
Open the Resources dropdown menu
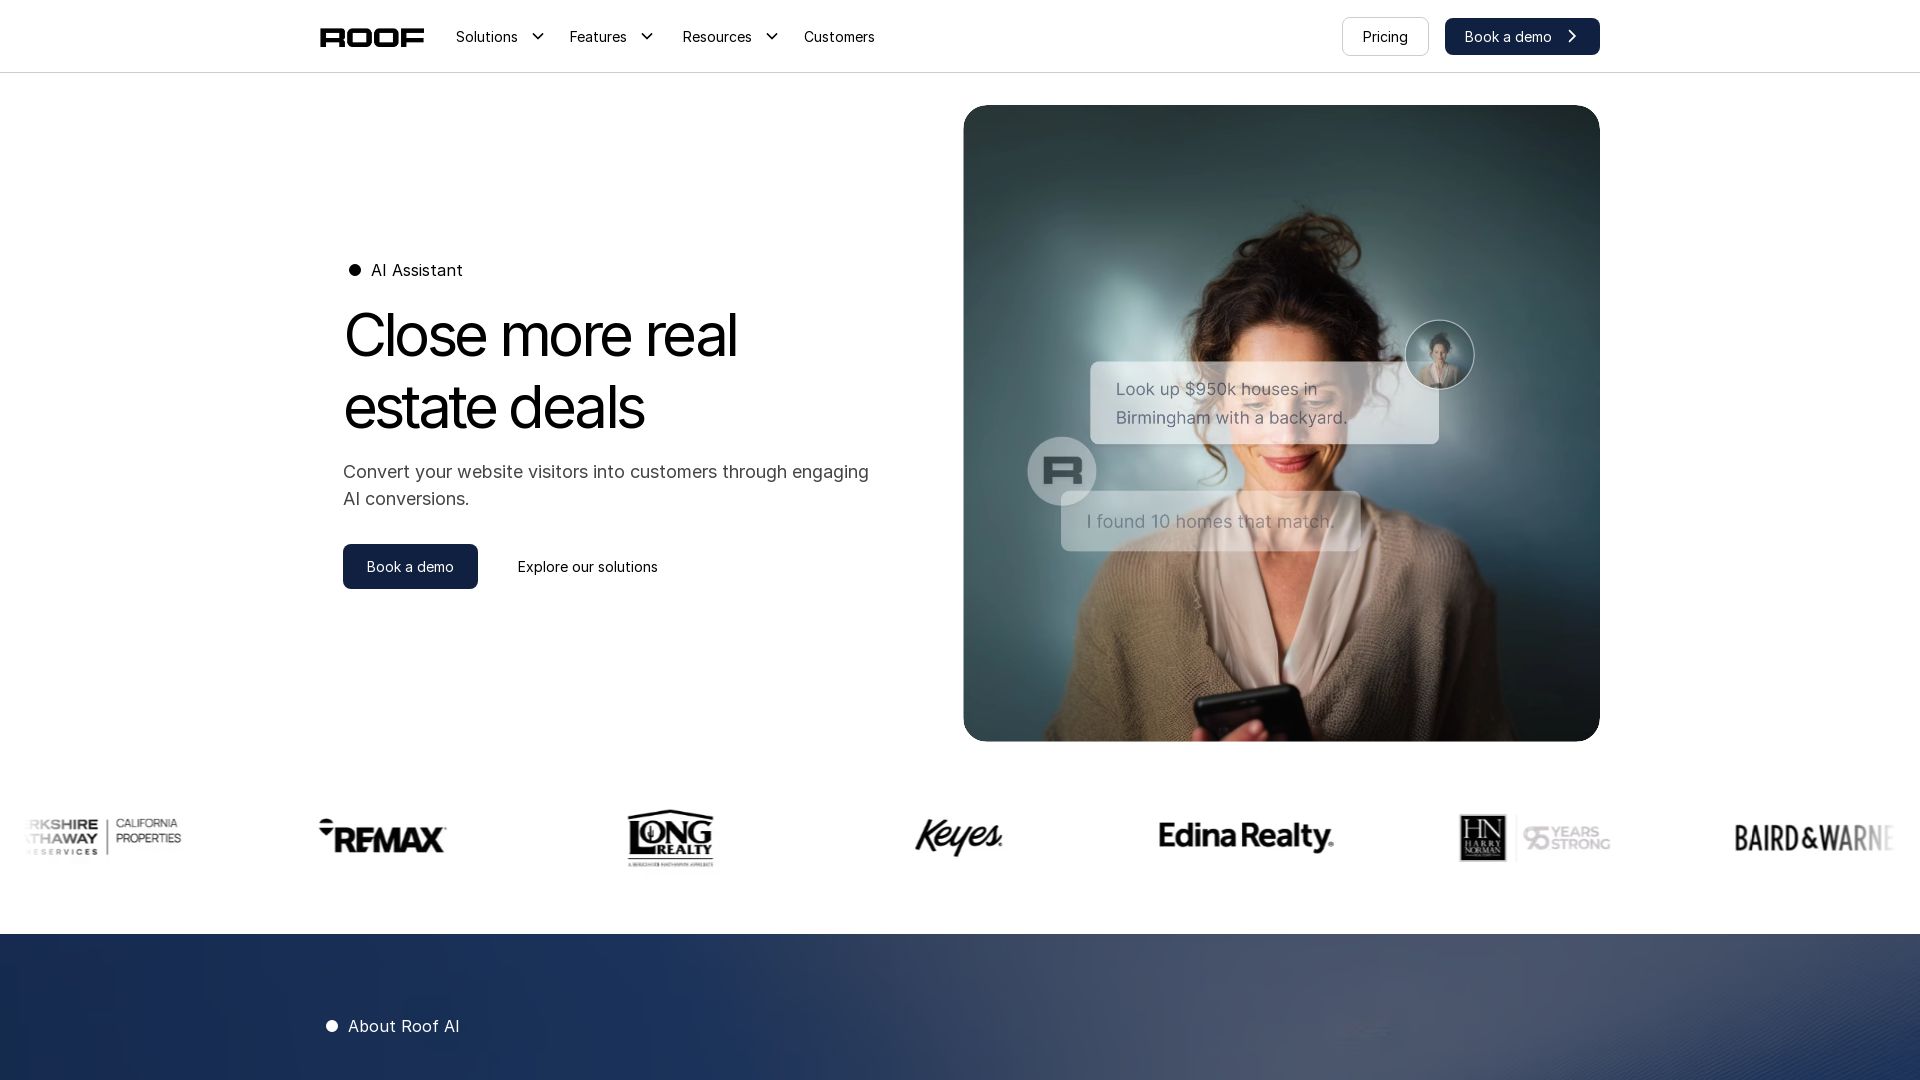729,37
